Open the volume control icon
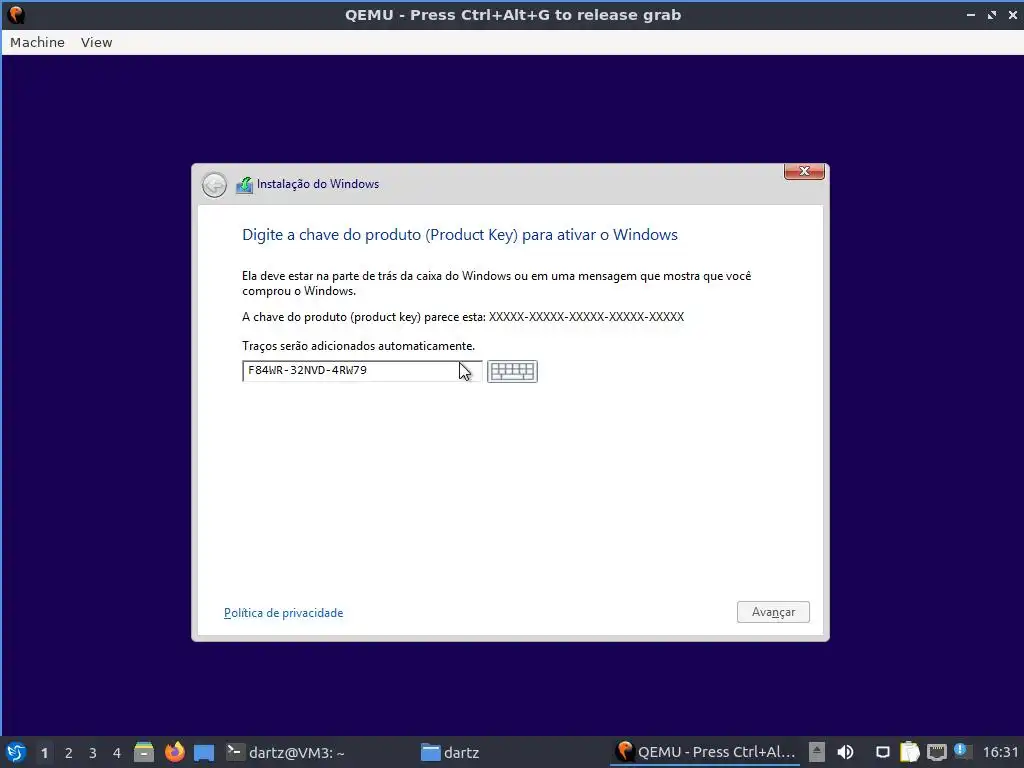 (845, 752)
